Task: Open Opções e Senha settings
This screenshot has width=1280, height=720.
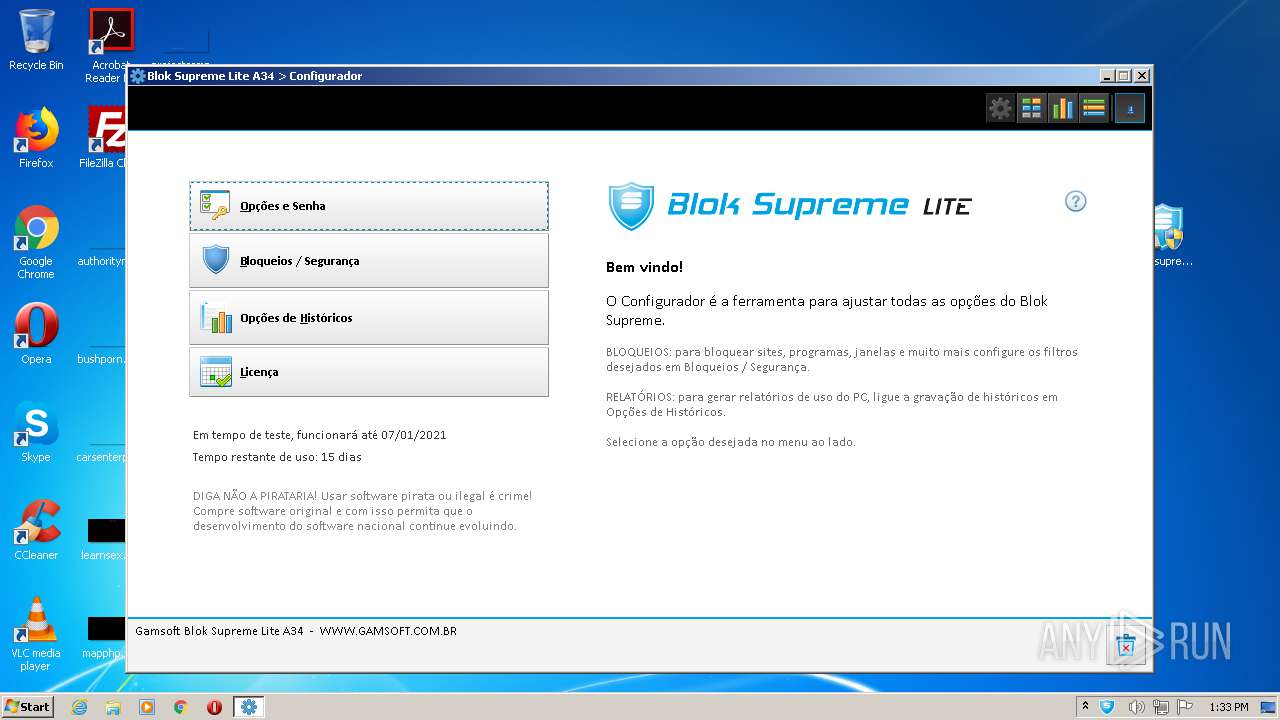Action: pos(369,206)
